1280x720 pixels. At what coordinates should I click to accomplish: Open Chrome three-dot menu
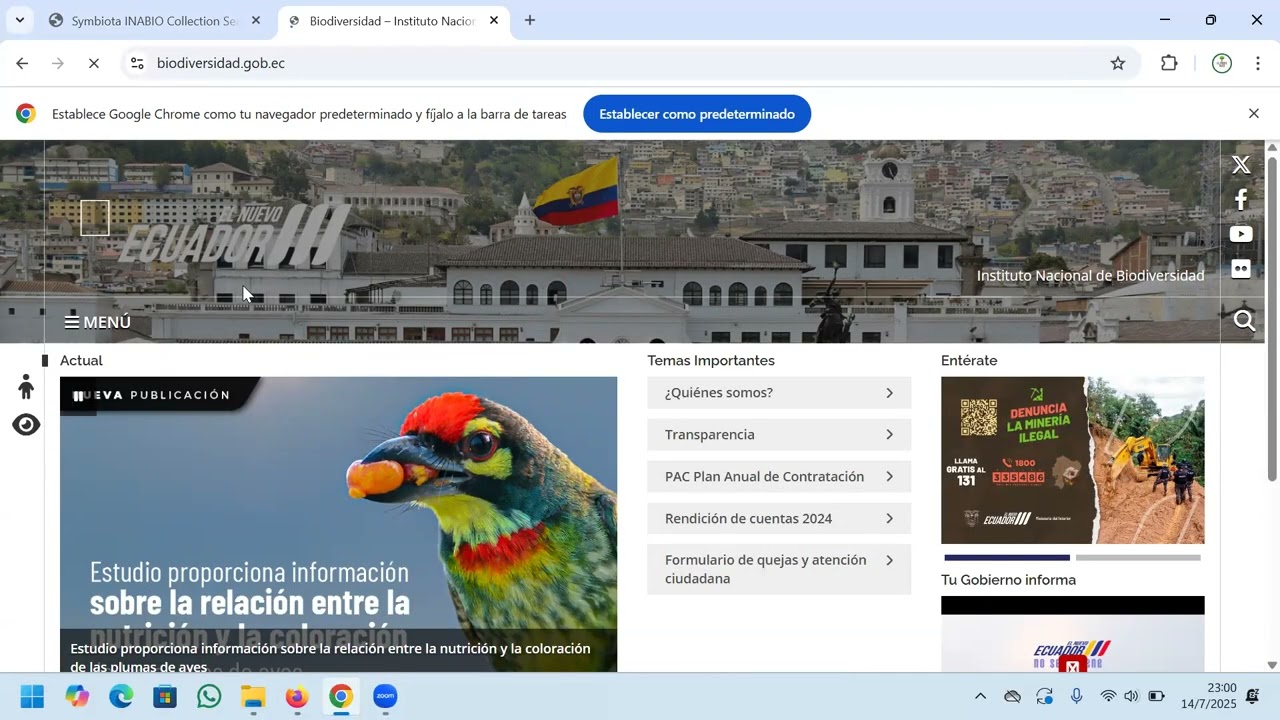[x=1257, y=63]
